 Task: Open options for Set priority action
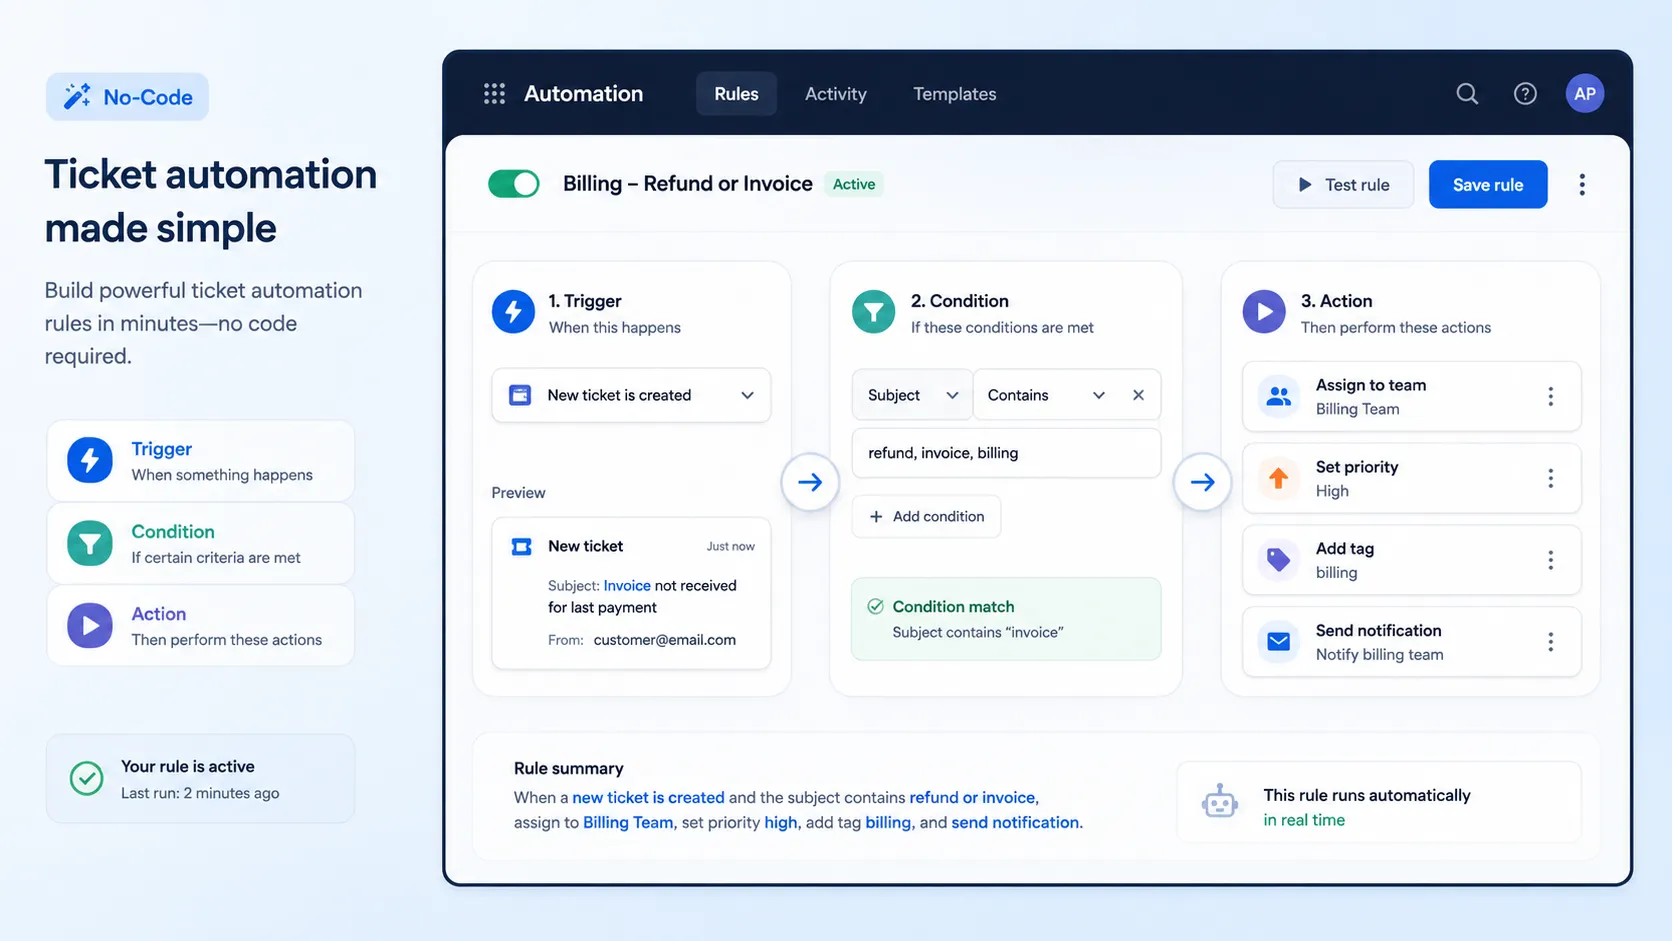[1551, 479]
